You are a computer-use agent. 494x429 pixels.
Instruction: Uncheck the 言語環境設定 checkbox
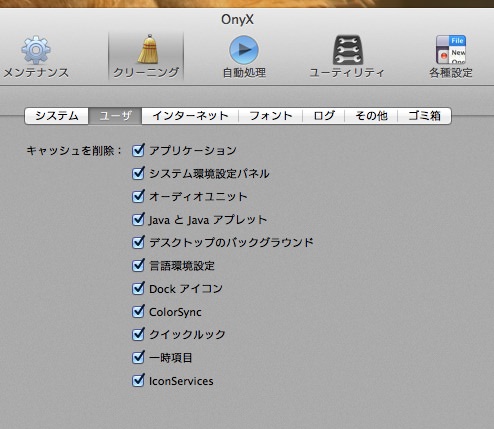tap(138, 266)
